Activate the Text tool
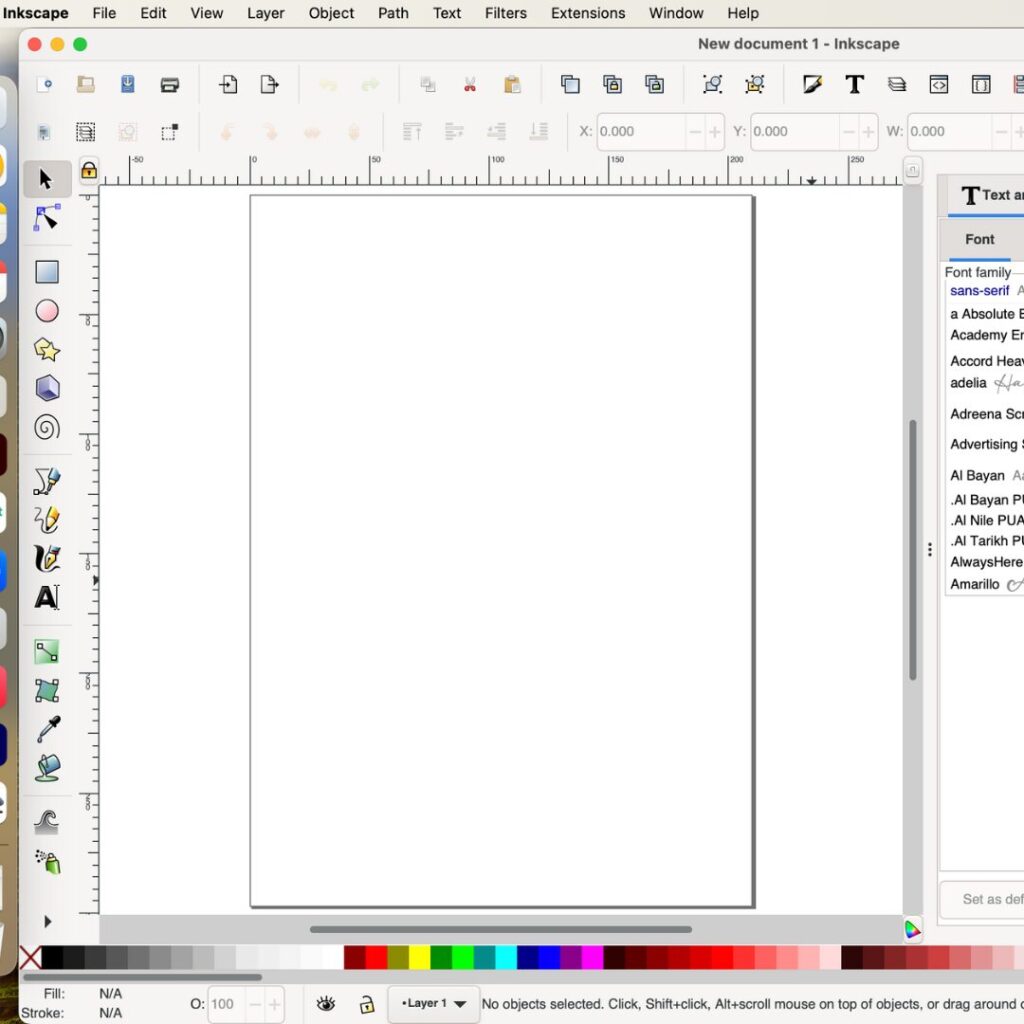The width and height of the screenshot is (1024, 1024). (x=46, y=597)
